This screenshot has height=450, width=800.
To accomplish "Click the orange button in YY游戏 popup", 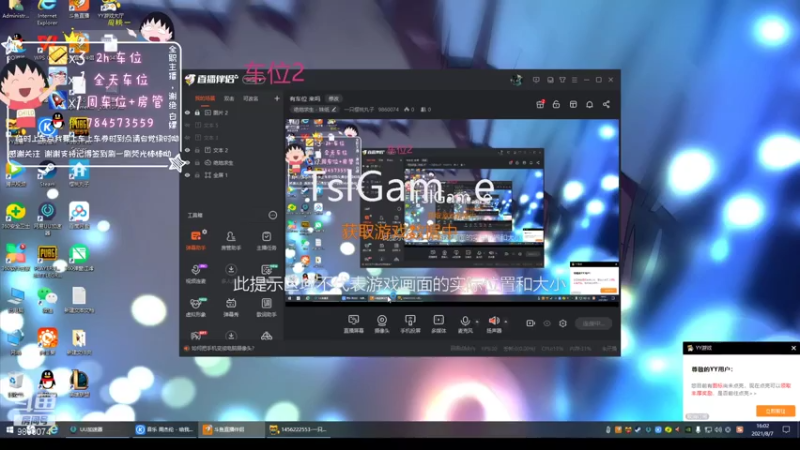I will [775, 411].
